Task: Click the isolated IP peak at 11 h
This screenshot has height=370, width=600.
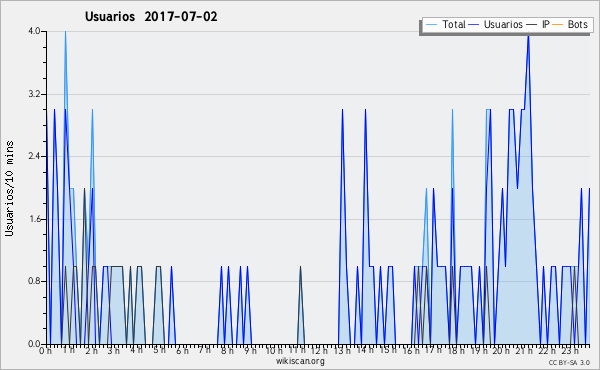Action: [301, 267]
